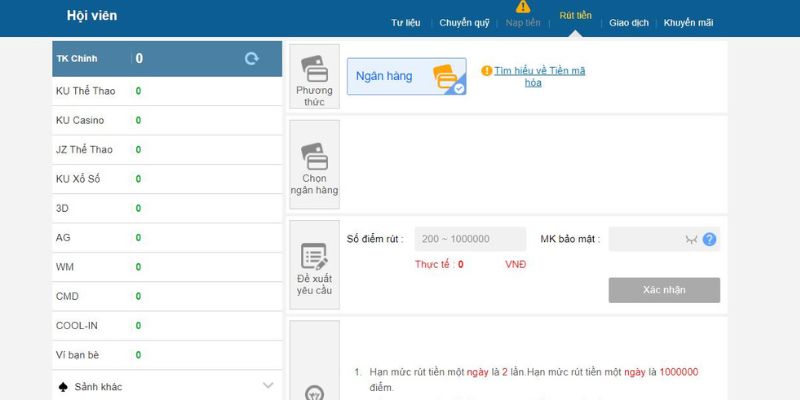
Task: Click the spade icon next to Sảnh khác
Action: click(63, 387)
